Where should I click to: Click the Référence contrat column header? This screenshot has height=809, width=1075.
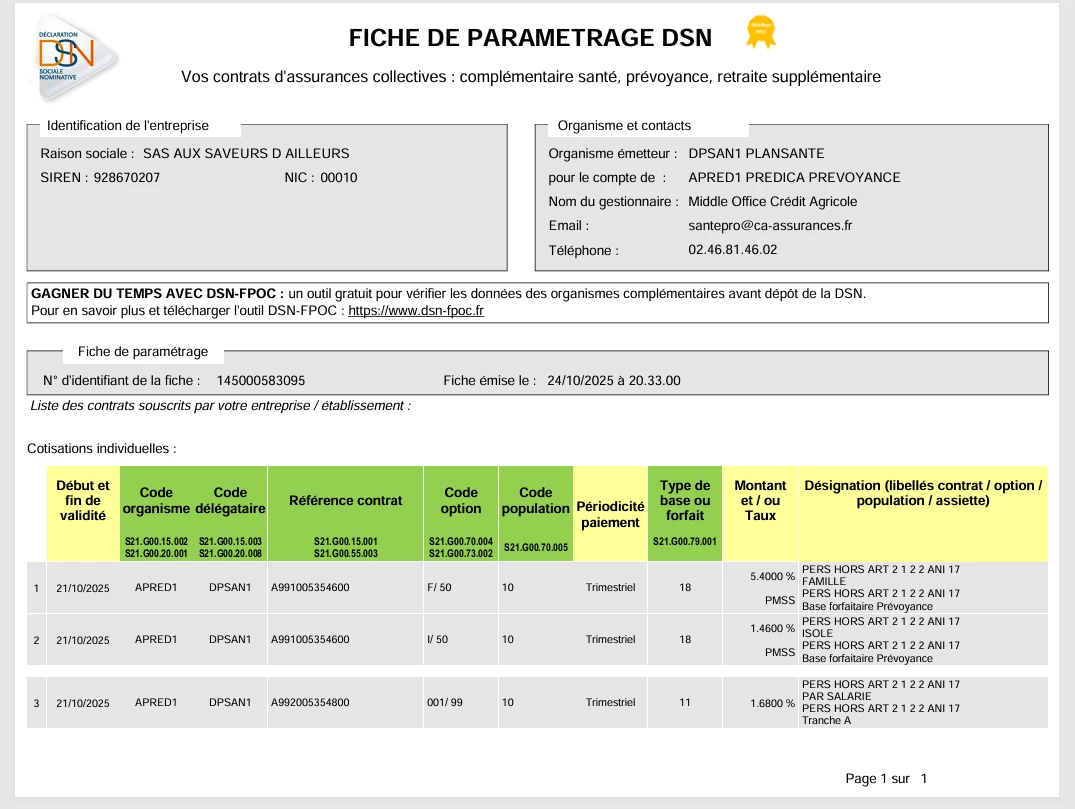(x=346, y=514)
